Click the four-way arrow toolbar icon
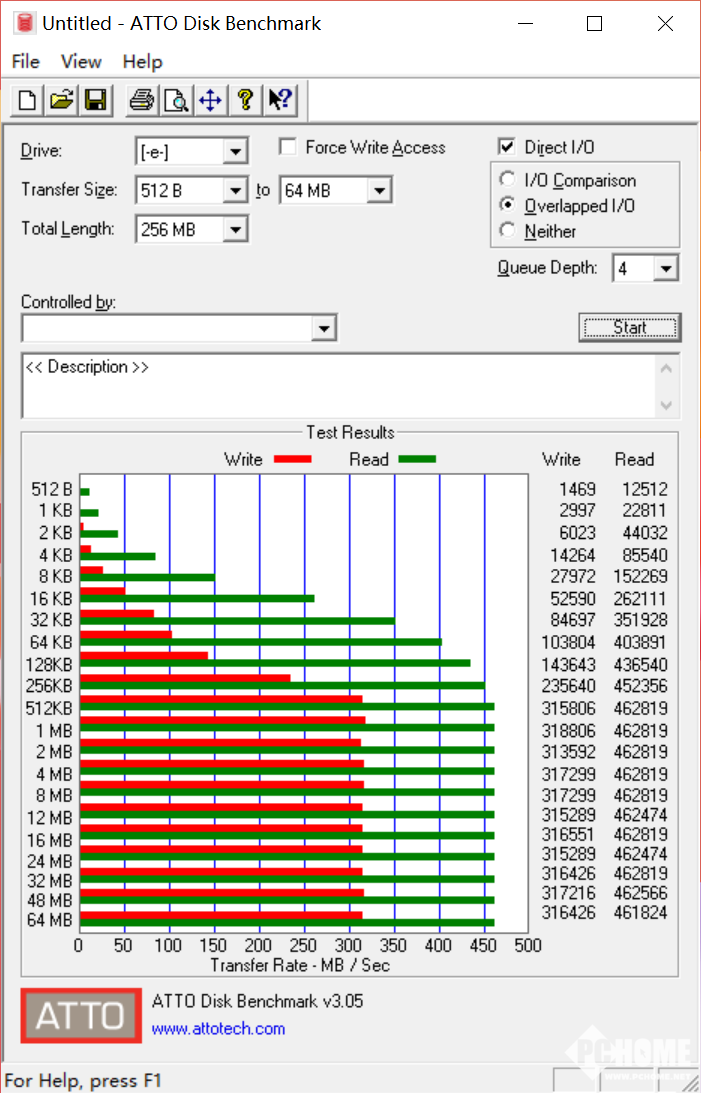Viewport: 701px width, 1093px height. (x=209, y=100)
